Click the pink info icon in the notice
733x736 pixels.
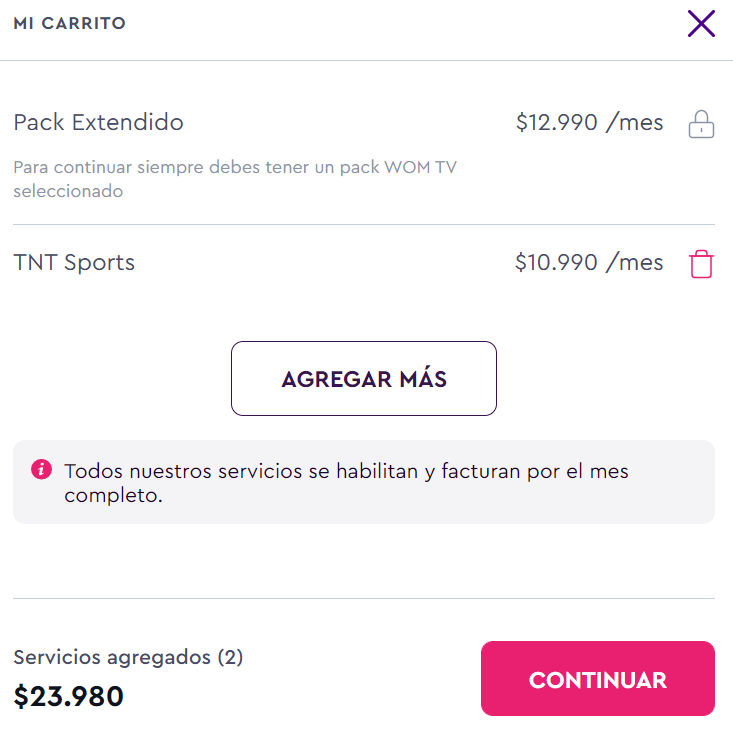41,469
